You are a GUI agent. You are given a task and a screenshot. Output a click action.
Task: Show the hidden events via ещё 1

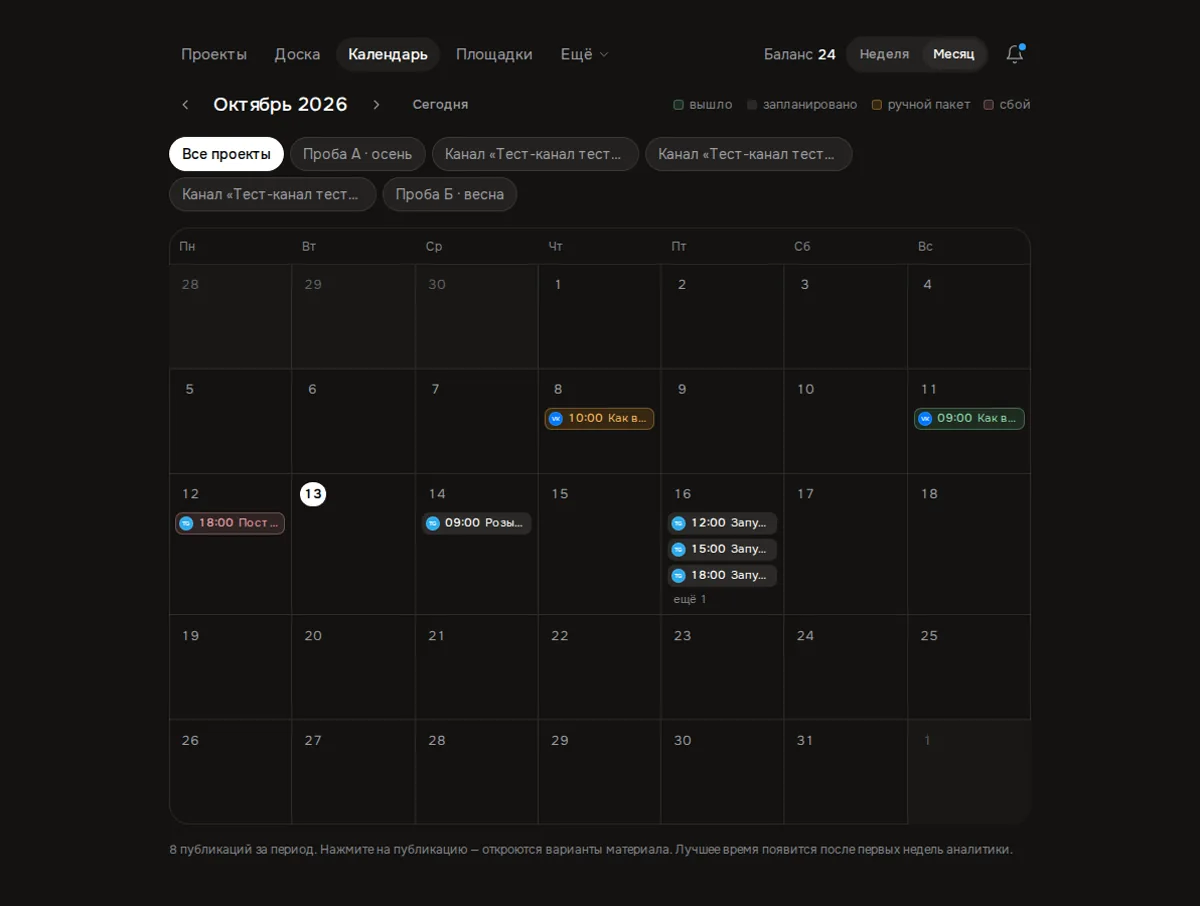(x=690, y=599)
